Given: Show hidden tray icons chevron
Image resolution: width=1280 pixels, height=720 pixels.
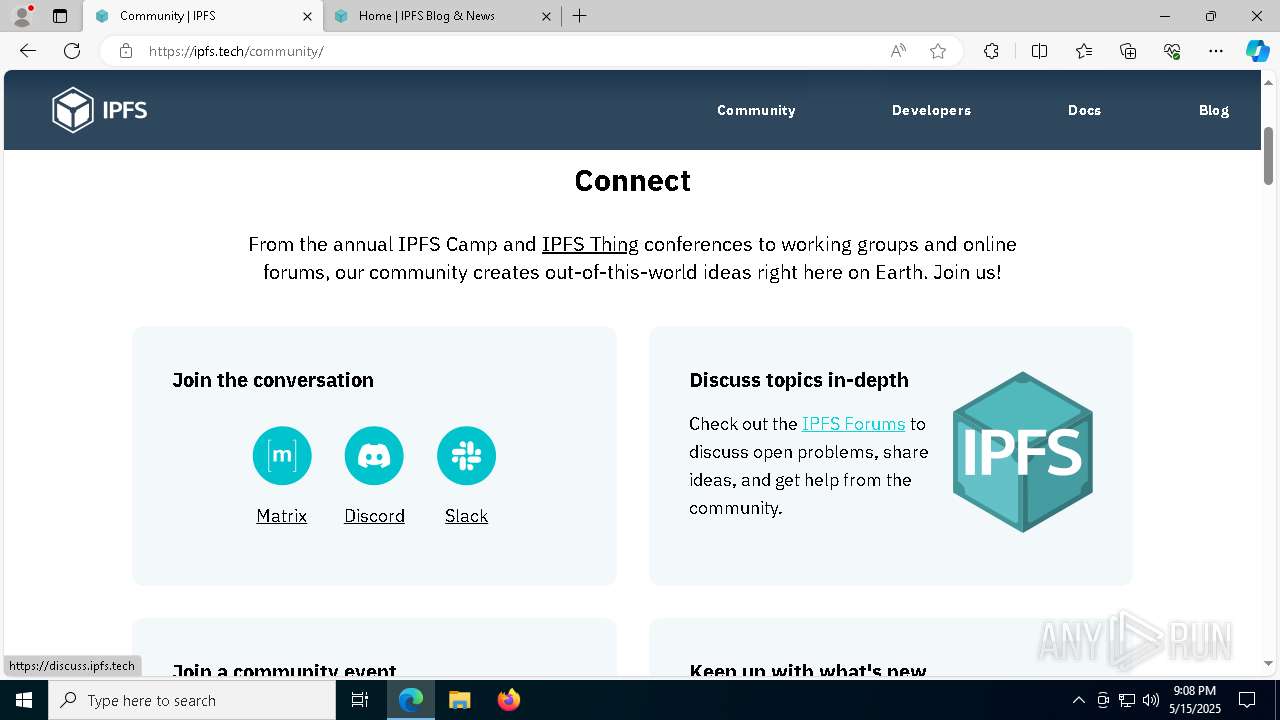Looking at the screenshot, I should (1078, 700).
